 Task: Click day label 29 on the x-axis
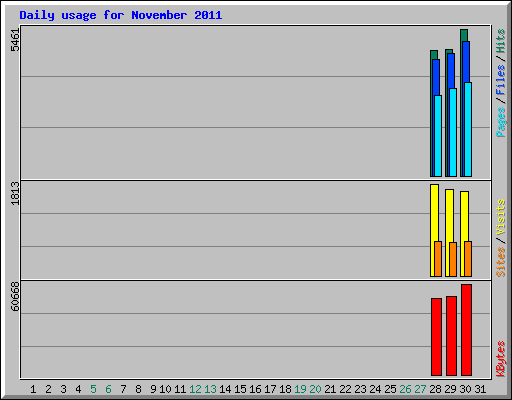point(450,389)
